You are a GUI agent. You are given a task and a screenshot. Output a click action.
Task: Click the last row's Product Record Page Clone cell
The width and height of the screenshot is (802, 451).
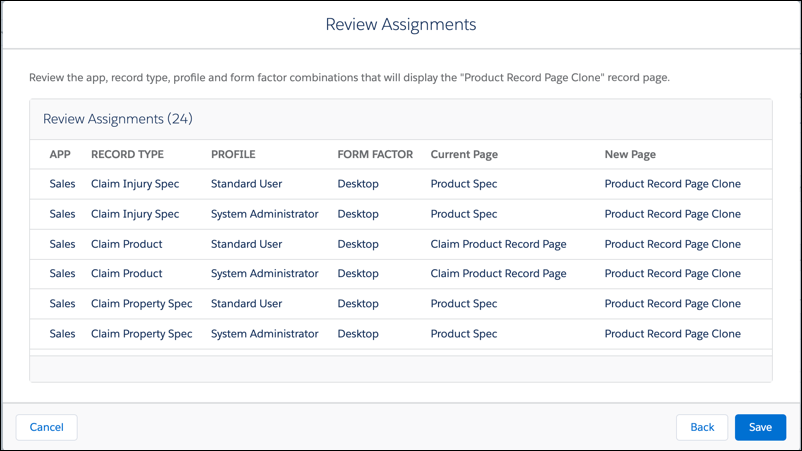[673, 334]
